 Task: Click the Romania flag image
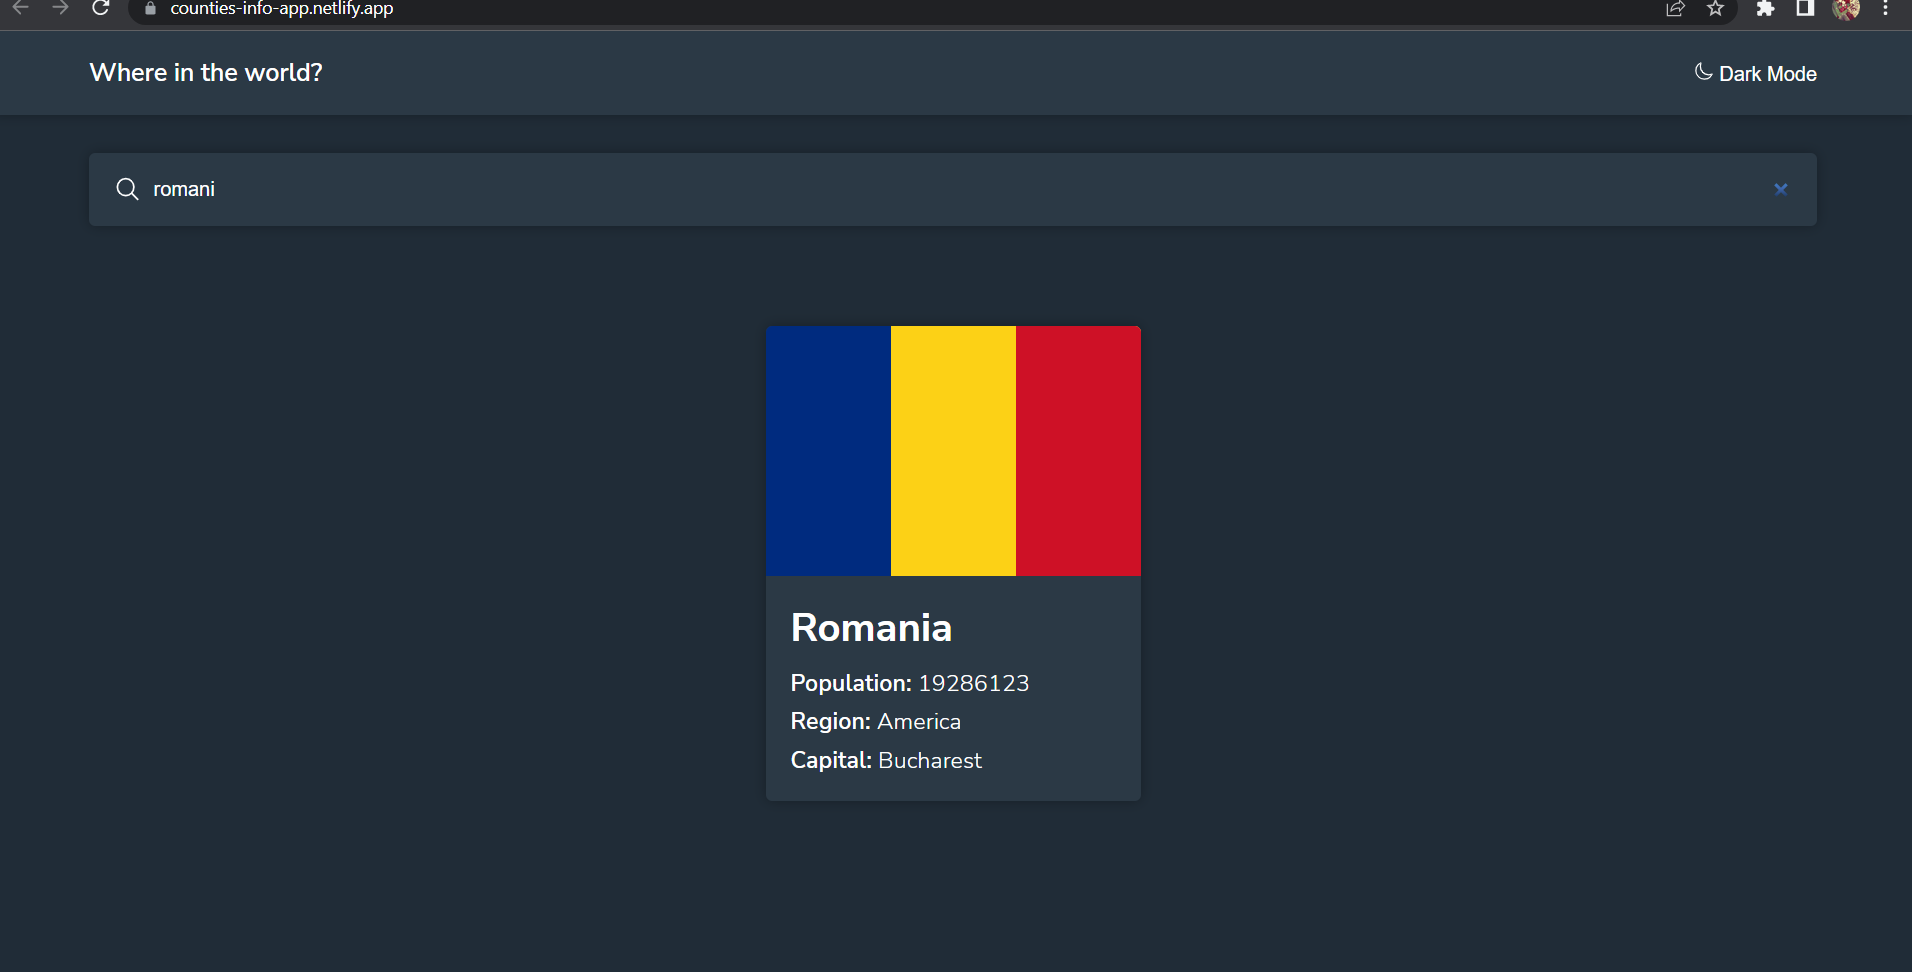pyautogui.click(x=952, y=450)
